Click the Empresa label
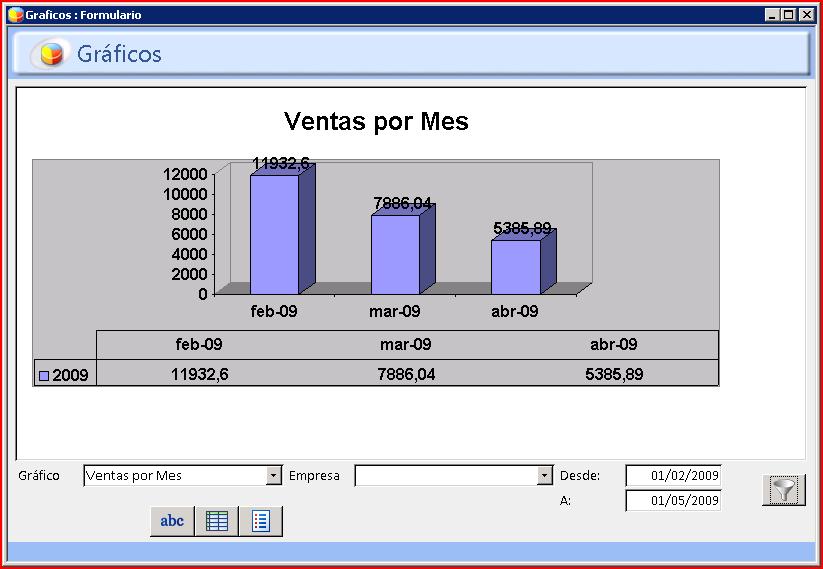The height and width of the screenshot is (569, 823). [314, 476]
